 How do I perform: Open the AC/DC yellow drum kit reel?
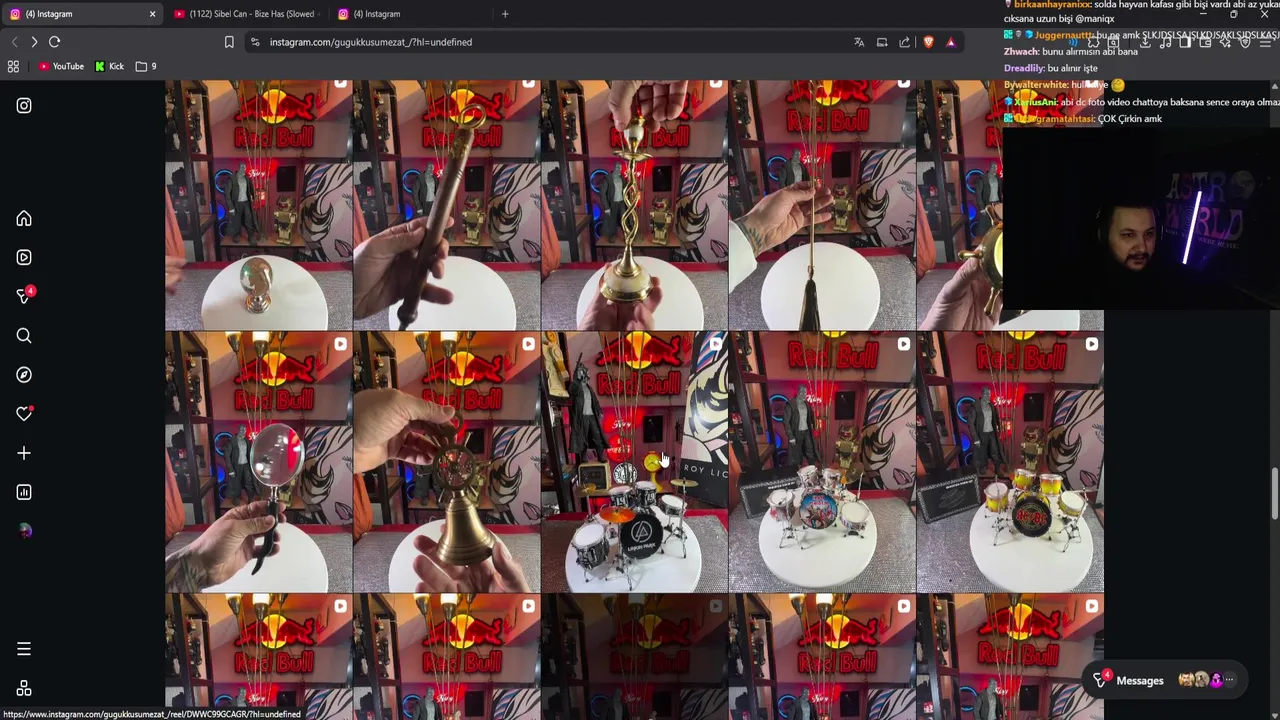click(x=1010, y=462)
